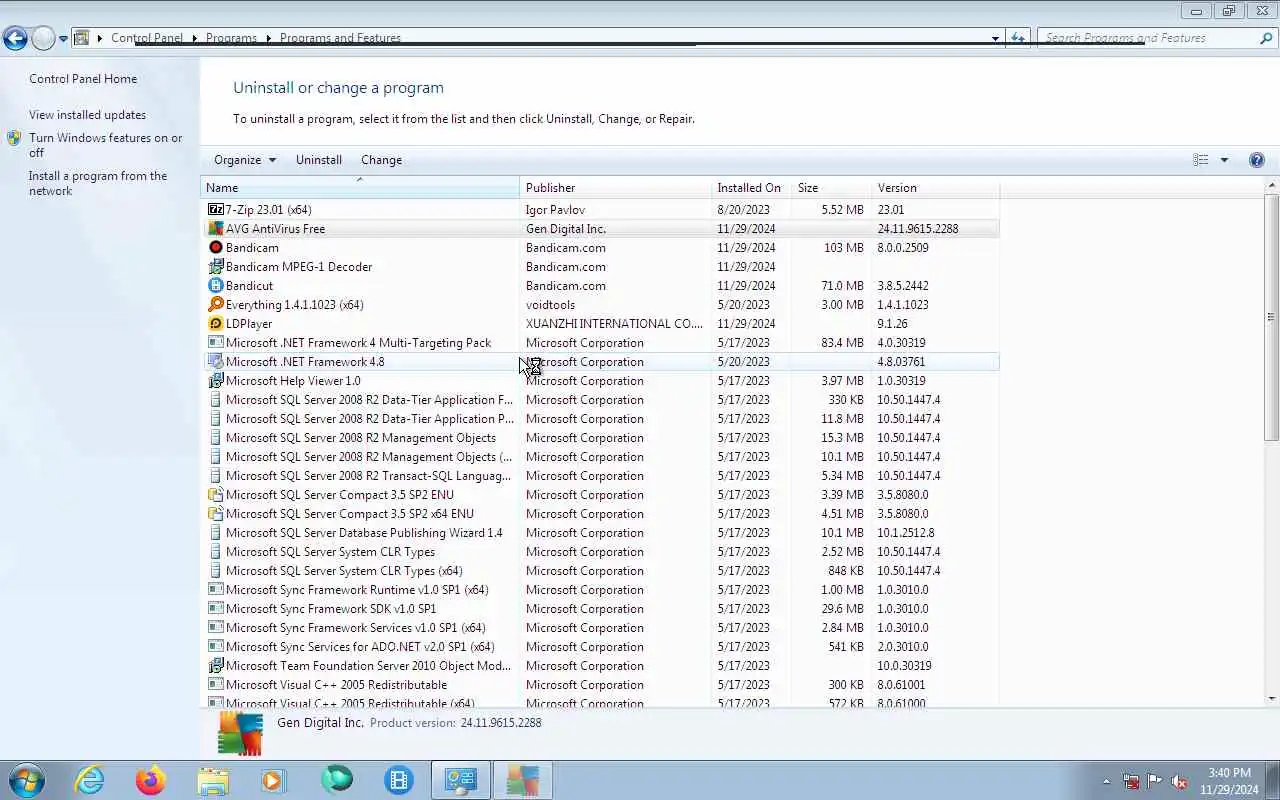This screenshot has width=1280, height=800.
Task: Change the list view with the view icon
Action: coord(1201,160)
